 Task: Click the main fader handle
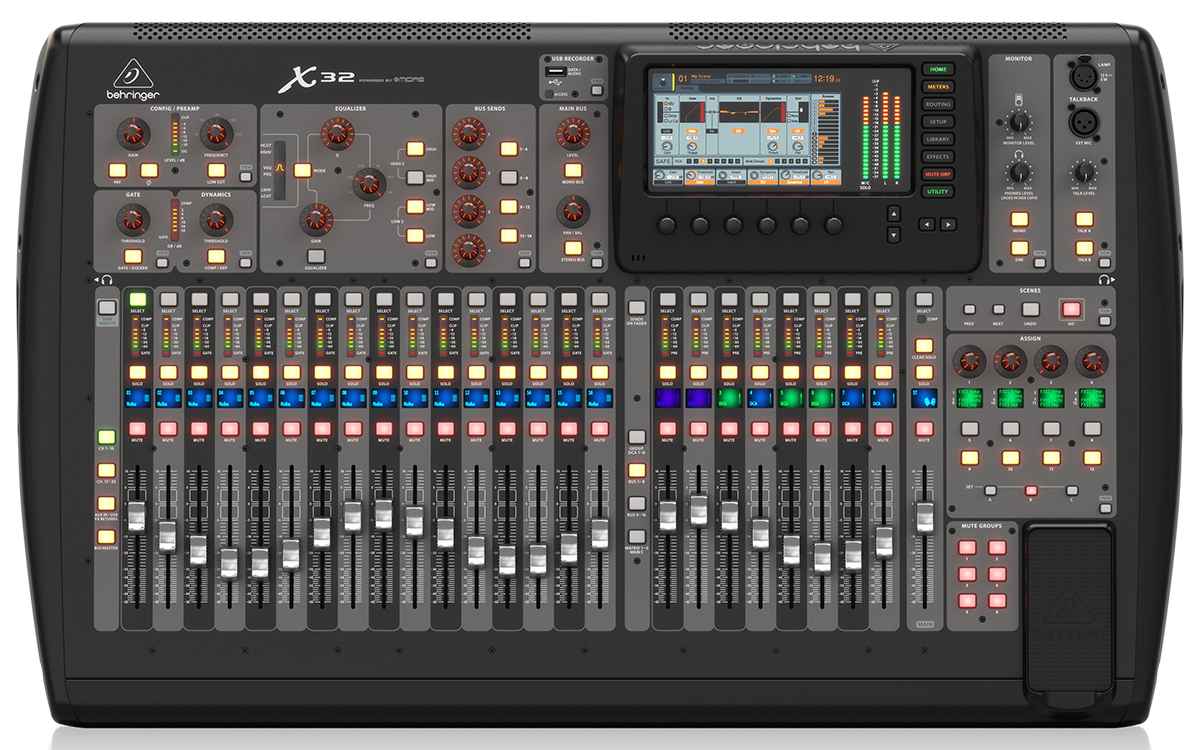click(923, 520)
